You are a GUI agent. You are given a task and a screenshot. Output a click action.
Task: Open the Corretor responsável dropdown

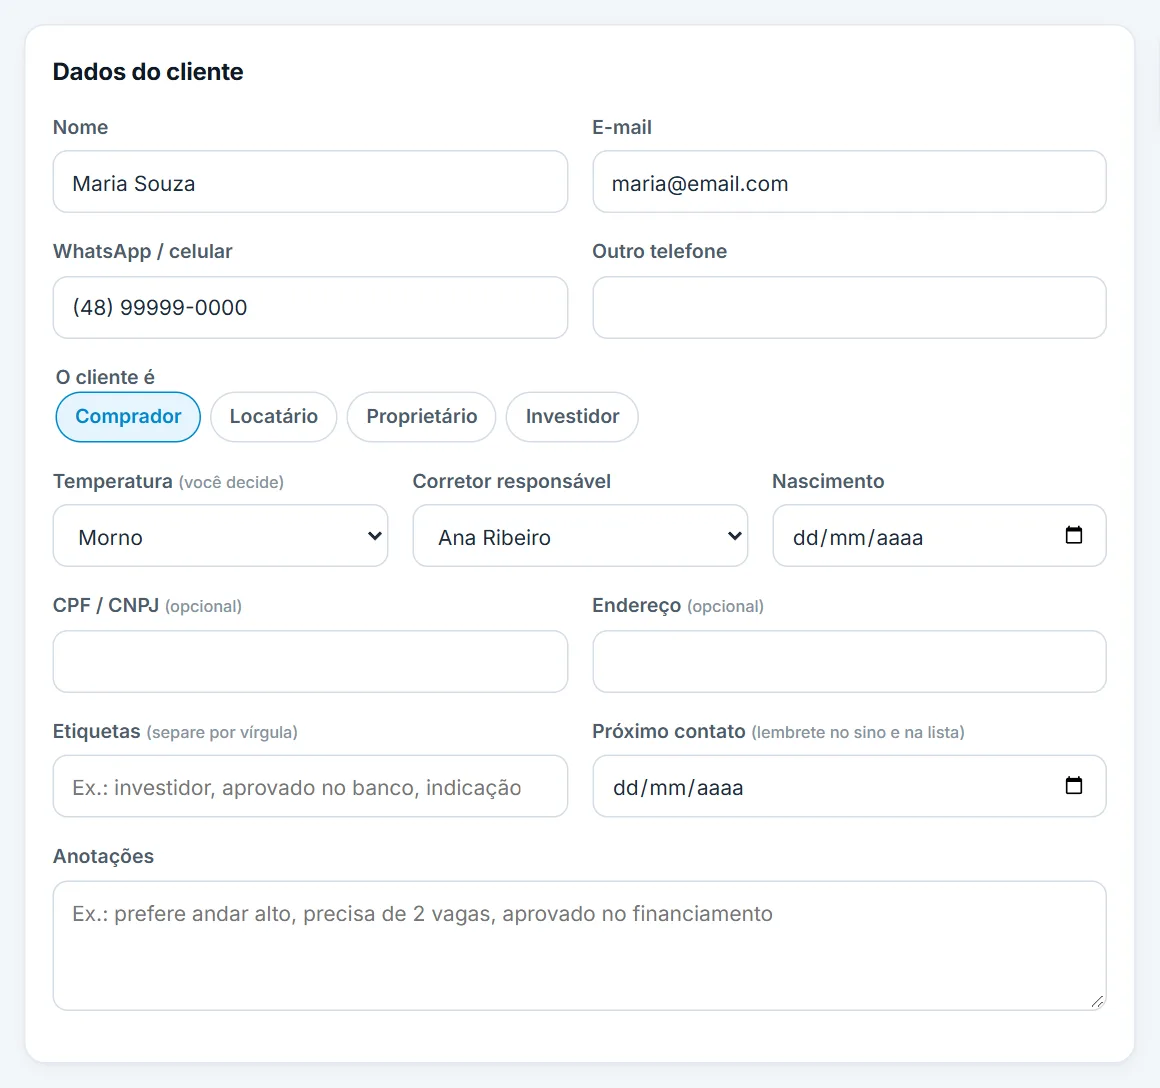(x=580, y=536)
